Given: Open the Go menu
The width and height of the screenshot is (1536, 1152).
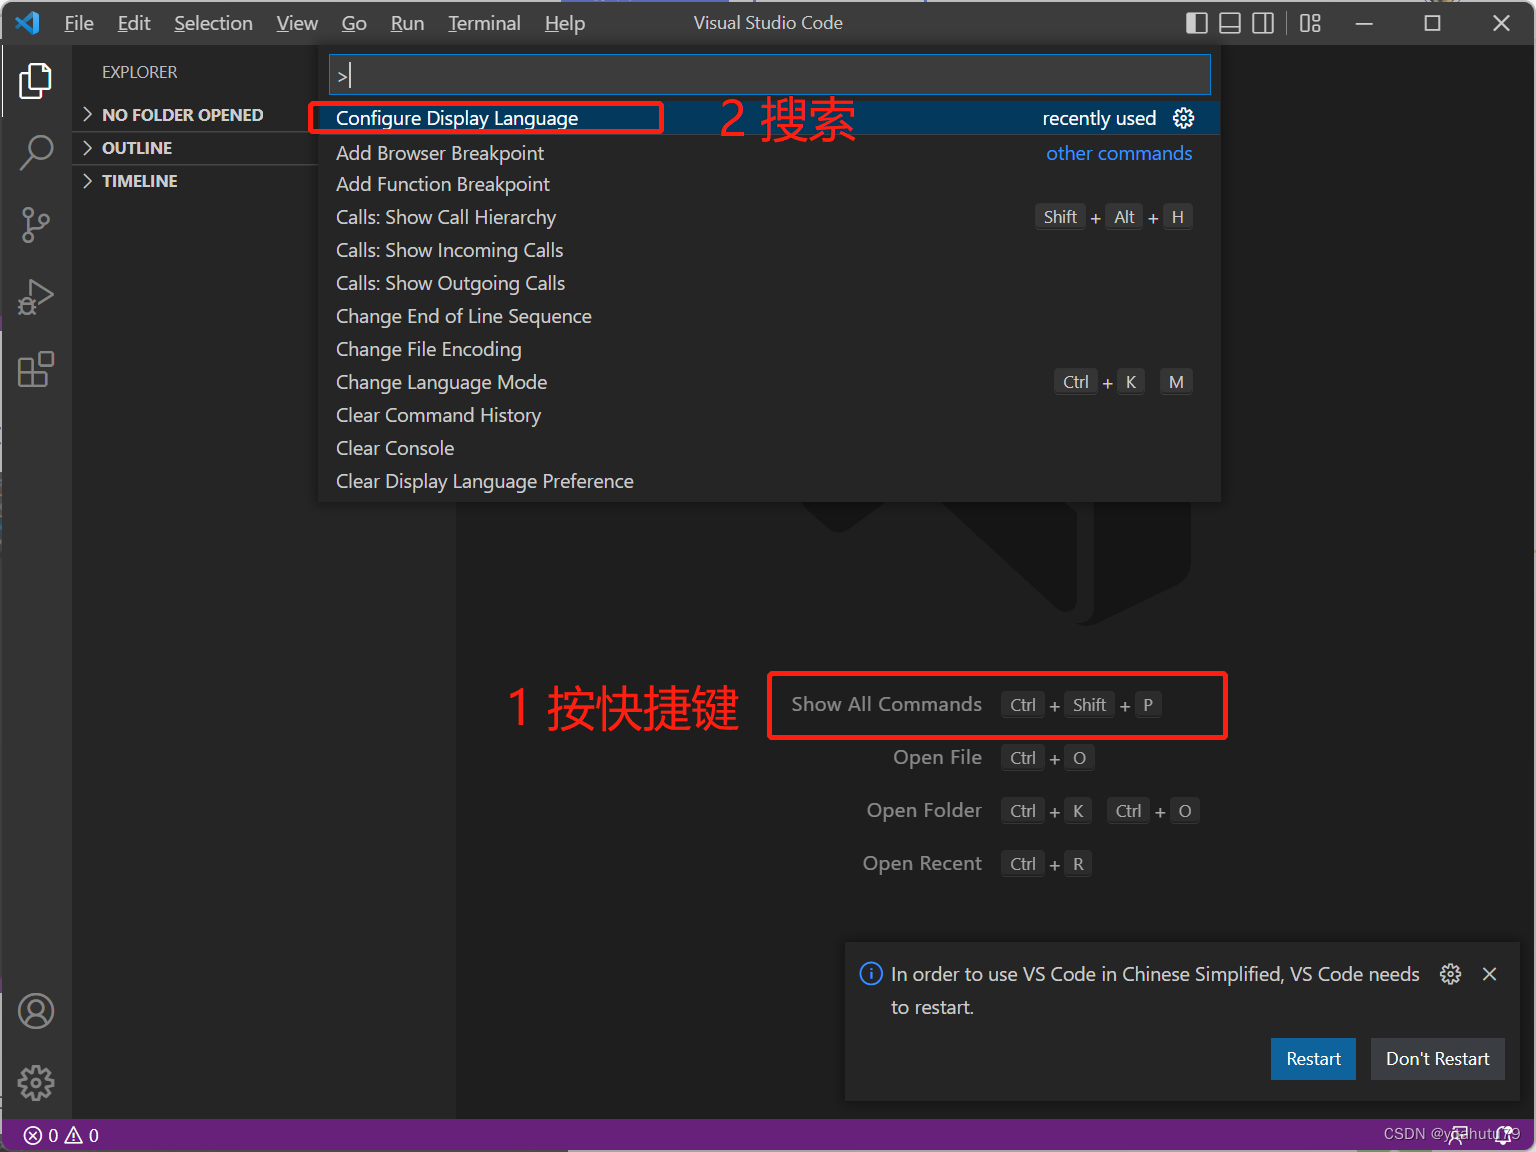Looking at the screenshot, I should click(354, 23).
